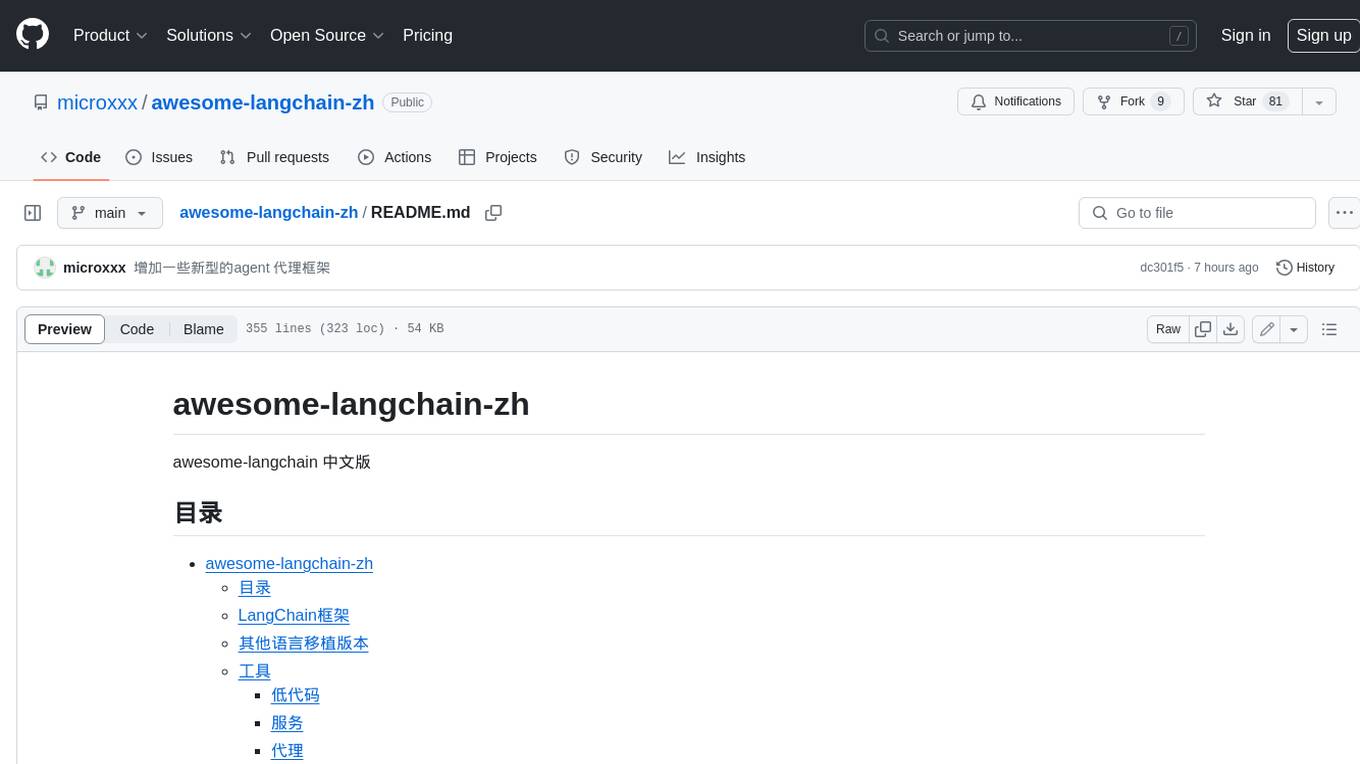Image resolution: width=1360 pixels, height=764 pixels.
Task: Expand the edit options dropdown arrow
Action: [1294, 329]
